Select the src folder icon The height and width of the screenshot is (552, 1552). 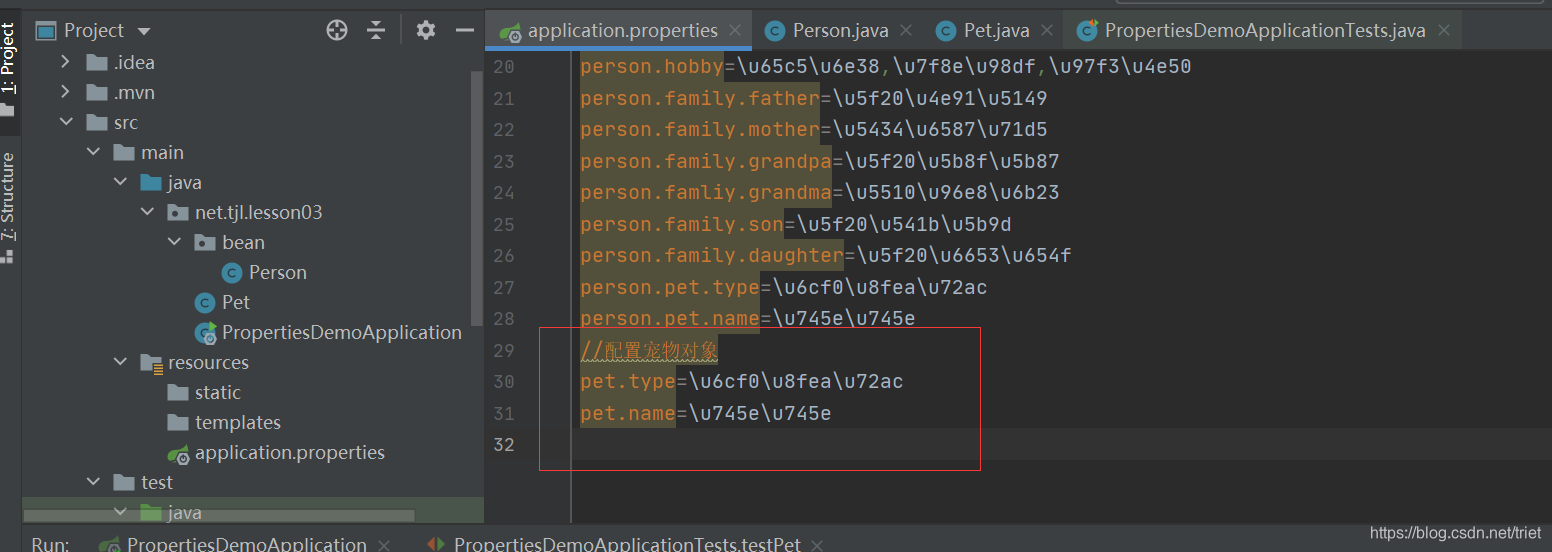97,122
